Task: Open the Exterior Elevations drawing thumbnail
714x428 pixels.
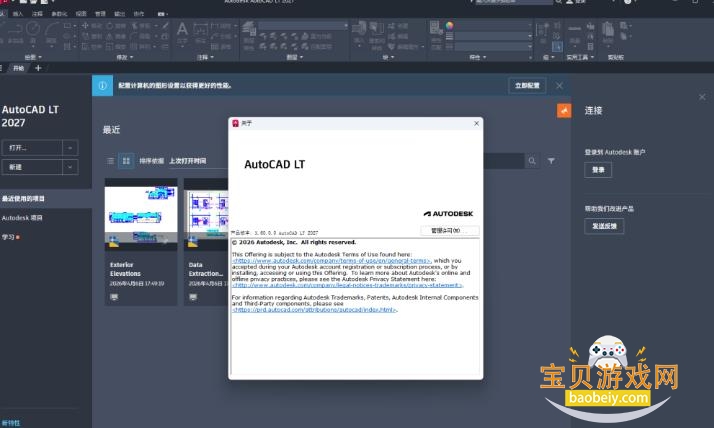Action: point(141,214)
